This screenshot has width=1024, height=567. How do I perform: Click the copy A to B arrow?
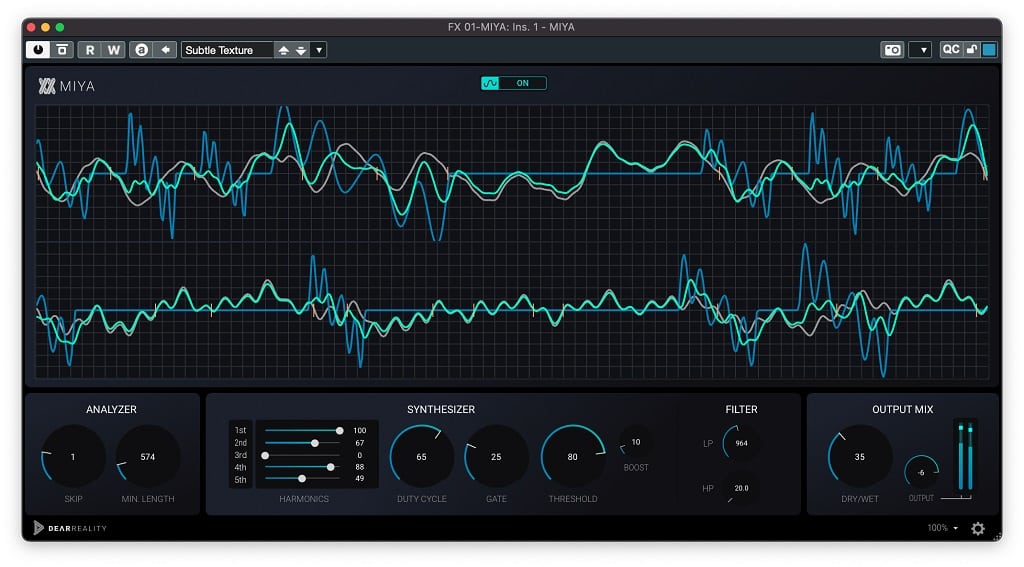(165, 50)
